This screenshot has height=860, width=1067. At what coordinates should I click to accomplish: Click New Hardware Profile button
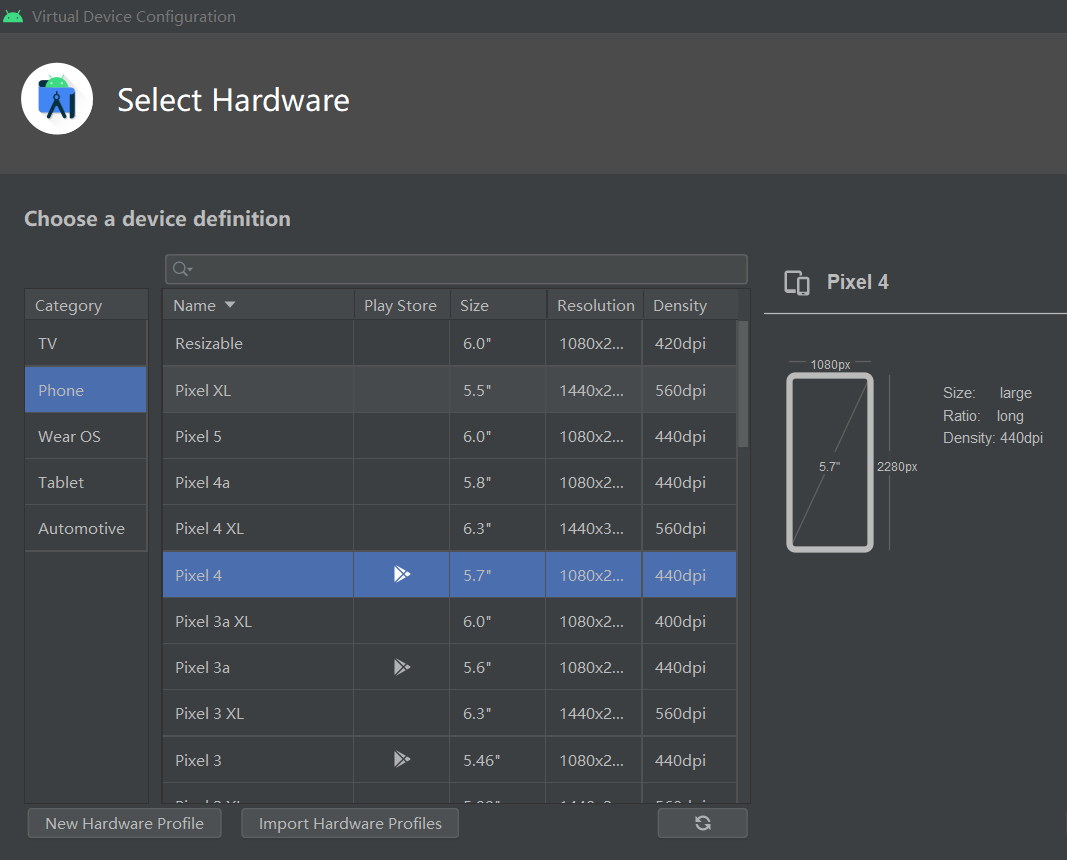click(x=125, y=823)
